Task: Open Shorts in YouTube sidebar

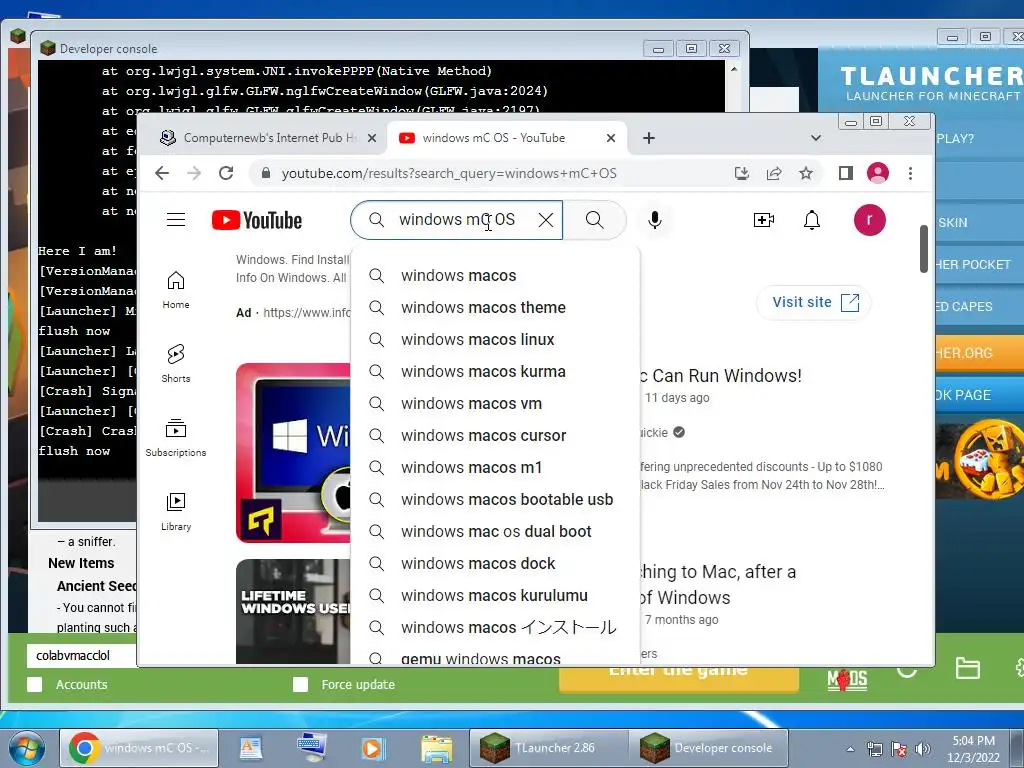Action: (x=176, y=364)
